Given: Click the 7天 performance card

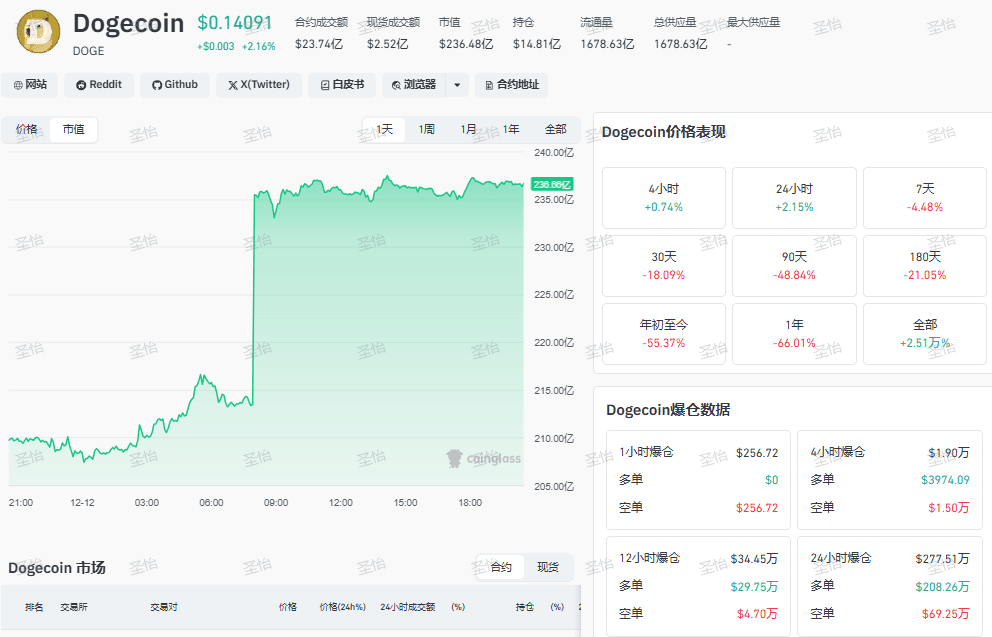Looking at the screenshot, I should point(925,198).
